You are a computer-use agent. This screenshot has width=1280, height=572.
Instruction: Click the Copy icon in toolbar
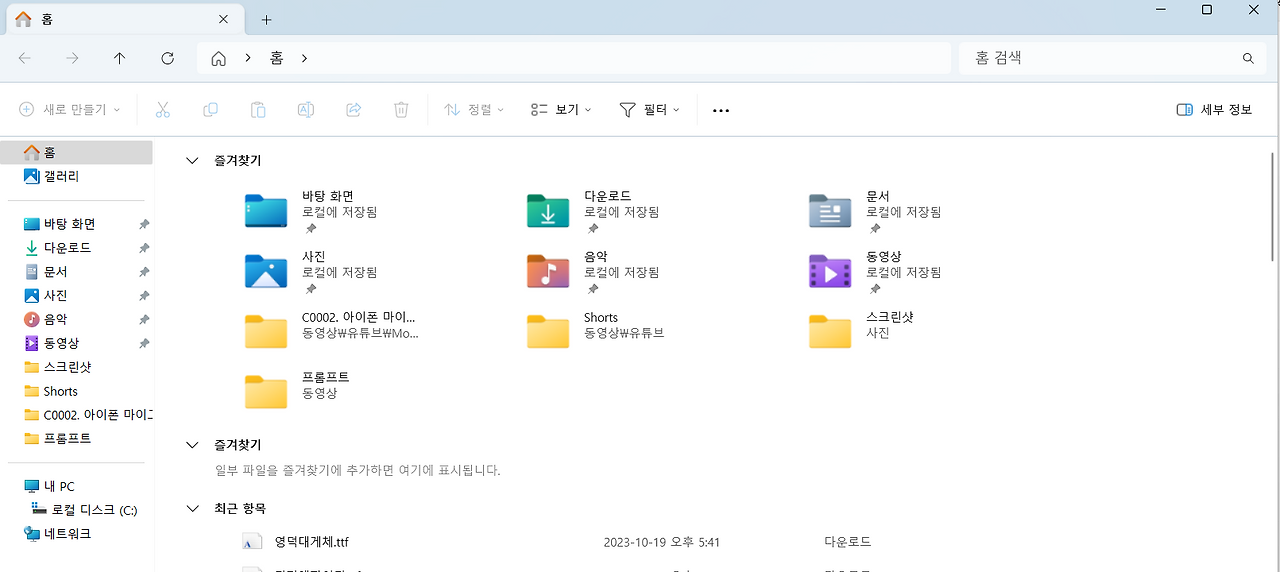point(210,110)
